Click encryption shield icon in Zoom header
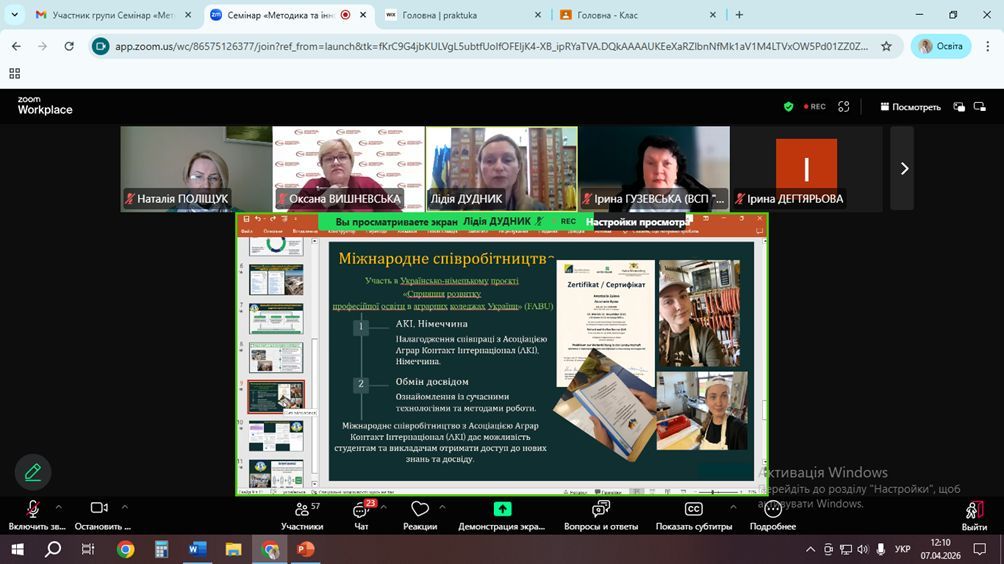The image size is (1004, 564). coord(788,107)
